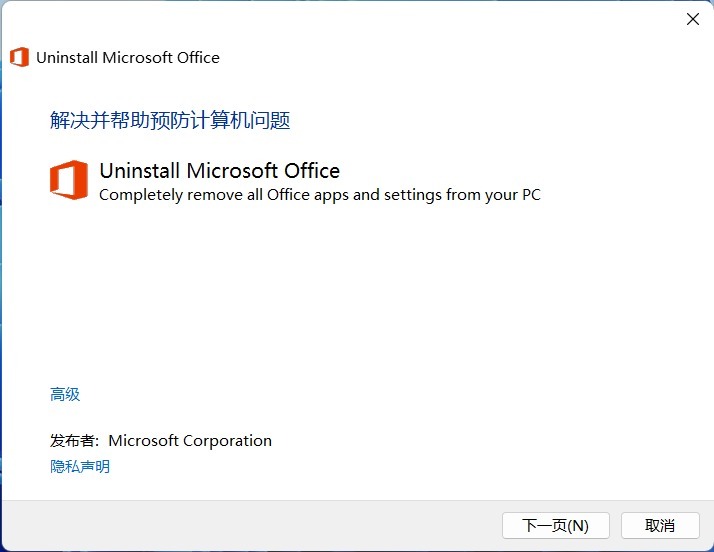Click the 解决并帮助预防计算机问题 heading
The width and height of the screenshot is (714, 552).
pos(170,121)
